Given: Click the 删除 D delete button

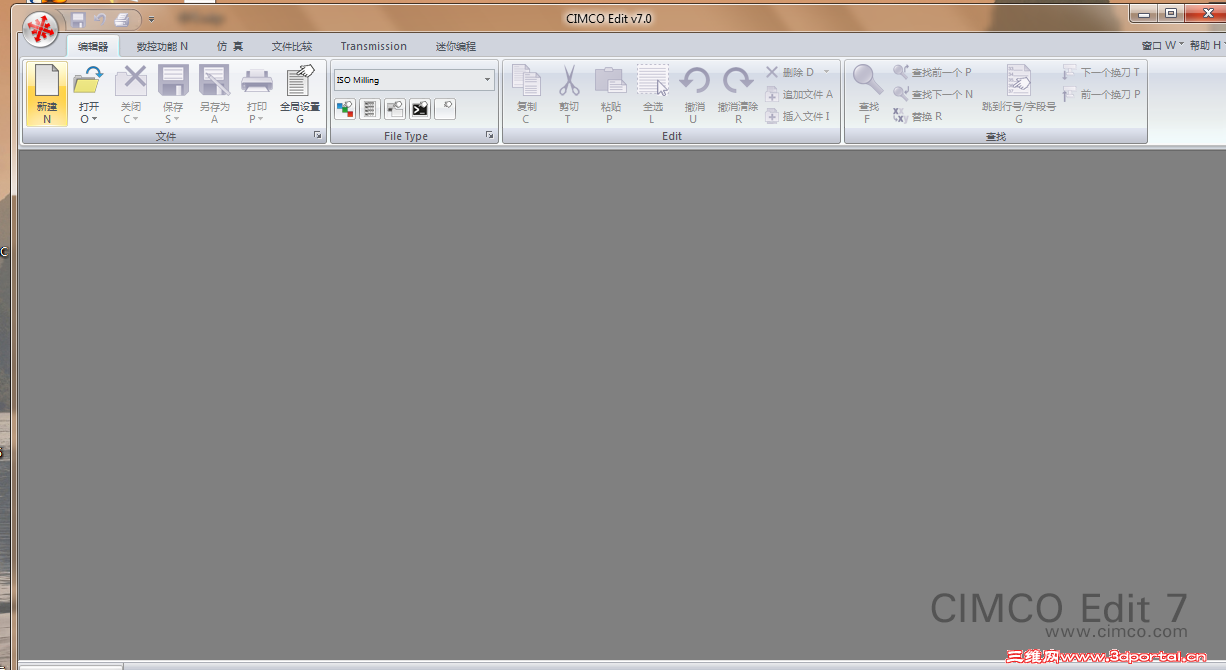Looking at the screenshot, I should pyautogui.click(x=791, y=72).
